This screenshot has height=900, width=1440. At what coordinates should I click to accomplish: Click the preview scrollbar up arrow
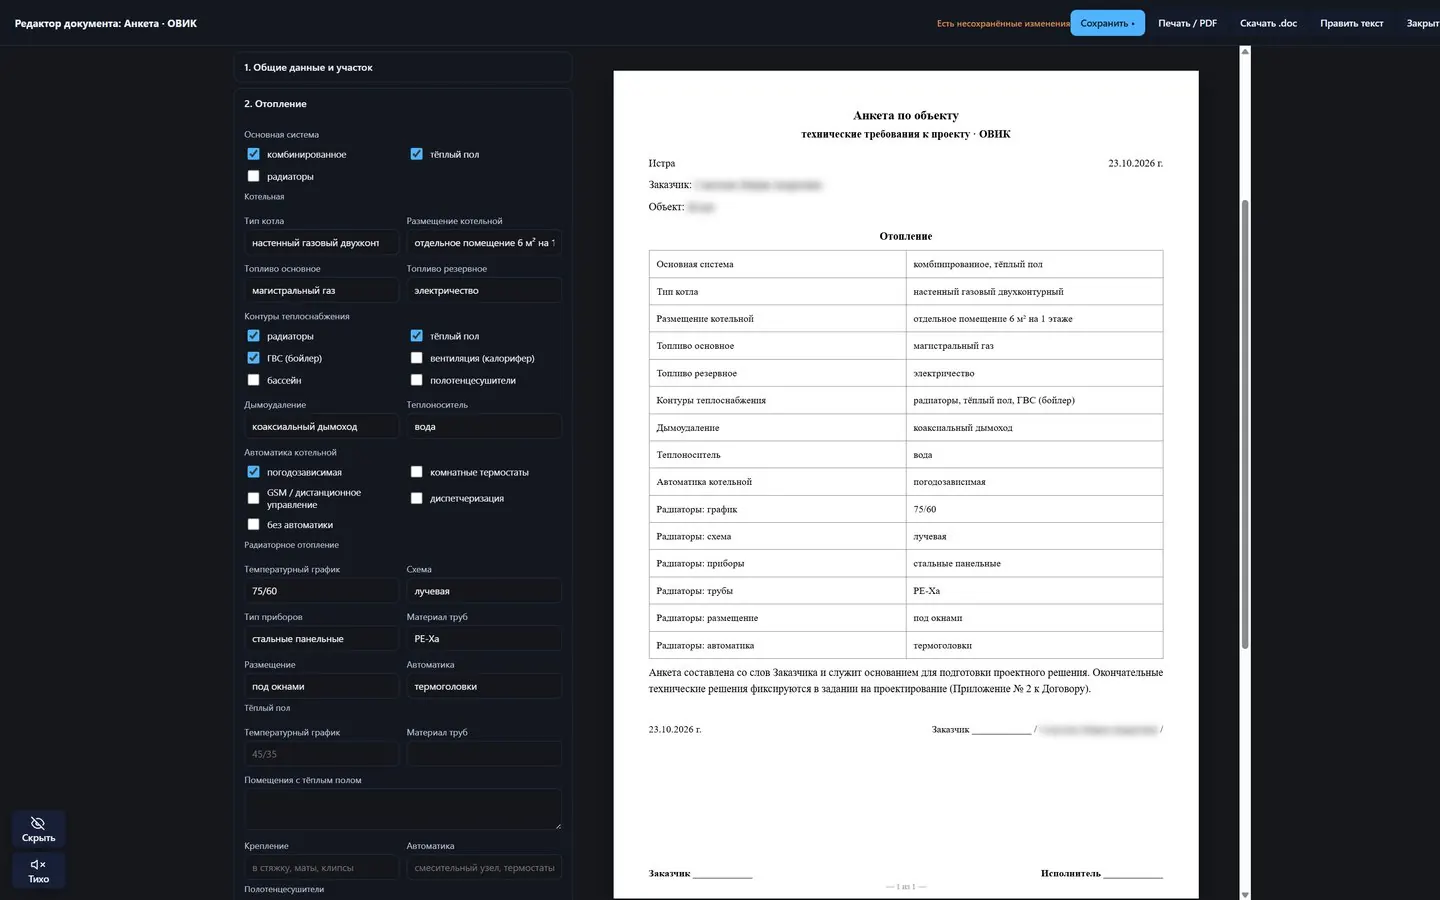click(x=1245, y=51)
